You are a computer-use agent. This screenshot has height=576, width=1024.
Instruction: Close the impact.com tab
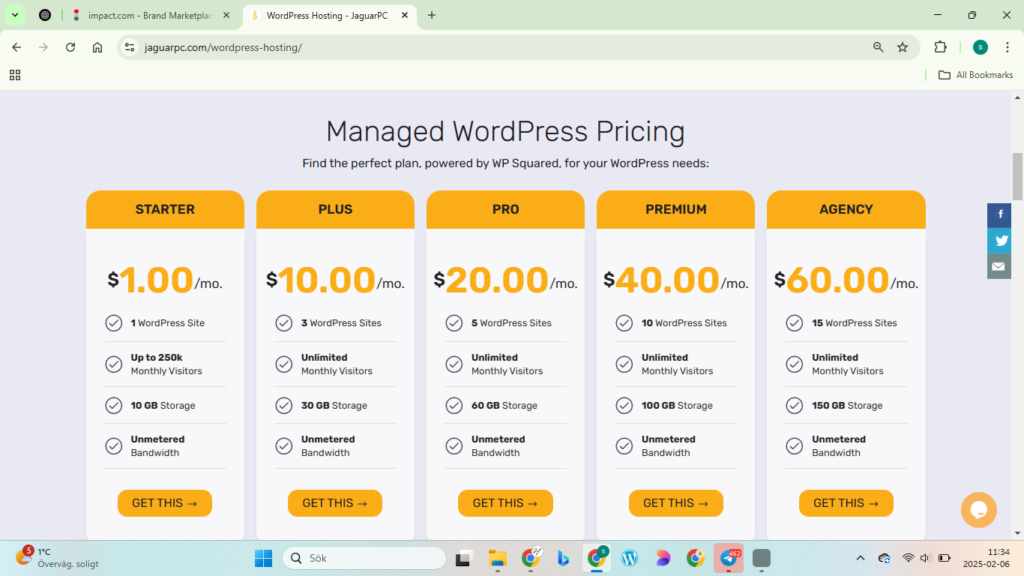[227, 15]
